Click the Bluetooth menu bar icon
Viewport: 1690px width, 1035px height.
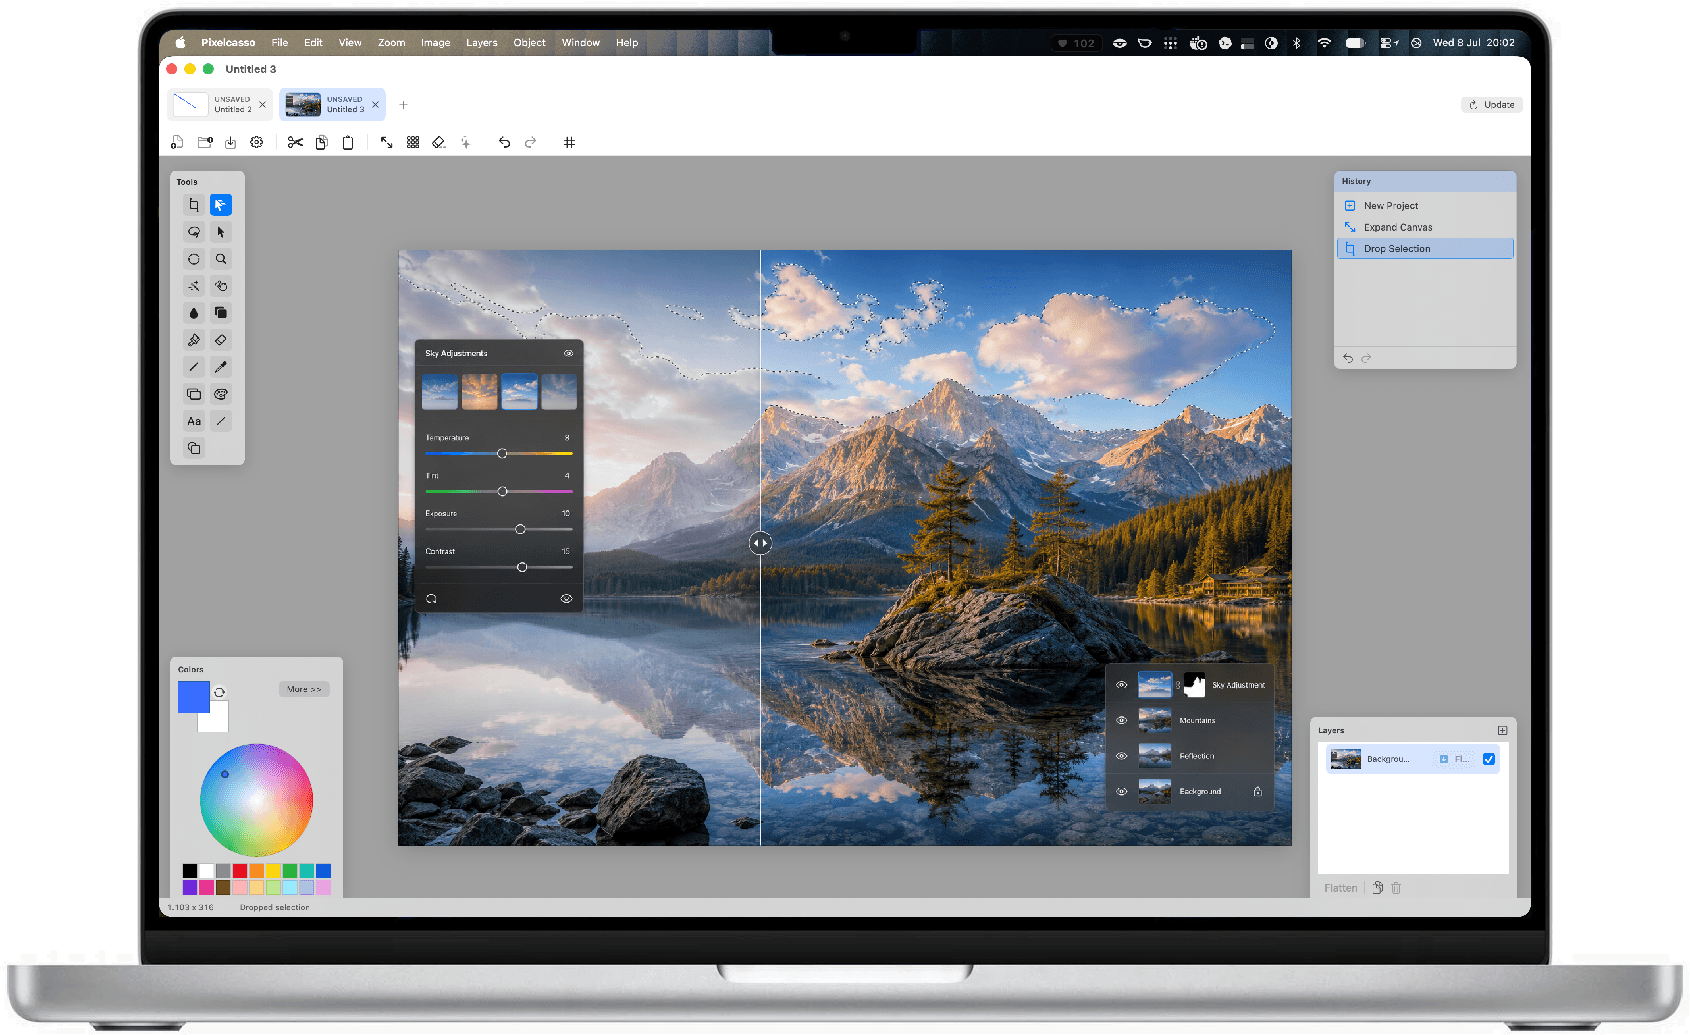[1297, 43]
